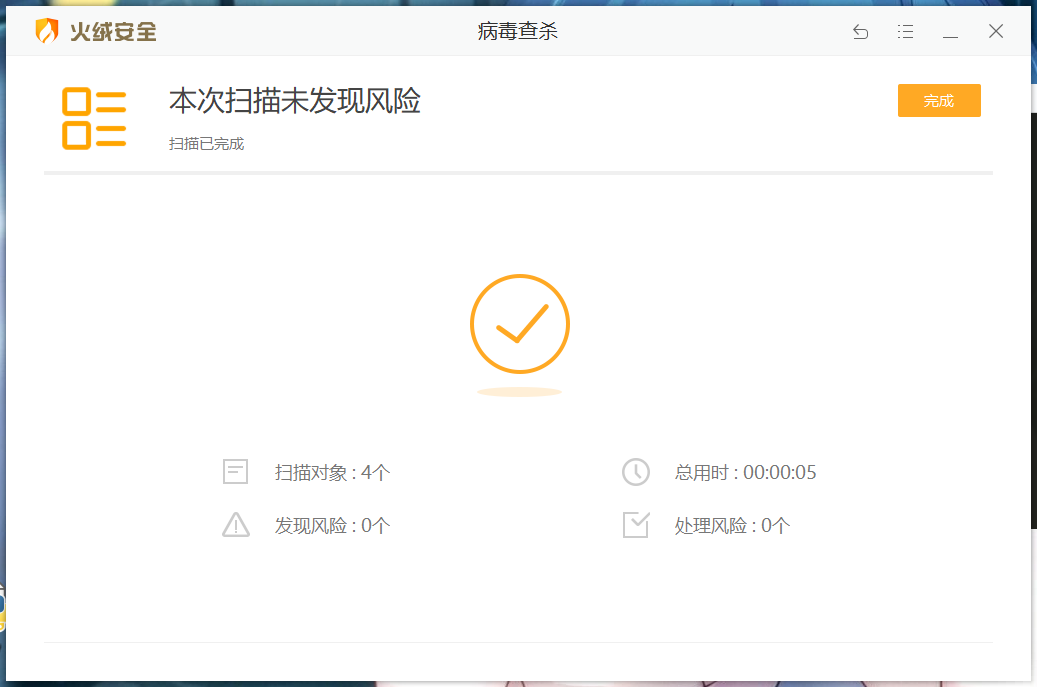1037x687 pixels.
Task: Click the 本次扫描未发现风险 heading
Action: tap(295, 101)
